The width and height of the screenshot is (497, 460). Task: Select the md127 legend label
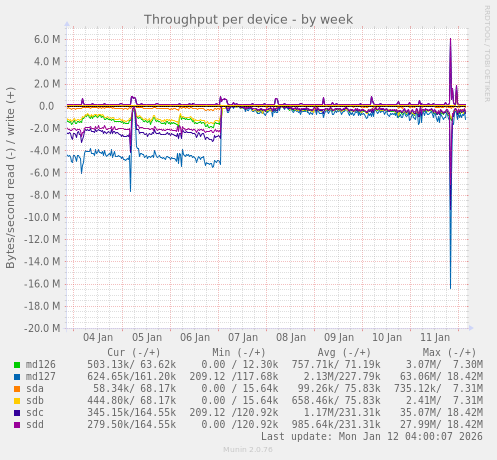[x=41, y=377]
